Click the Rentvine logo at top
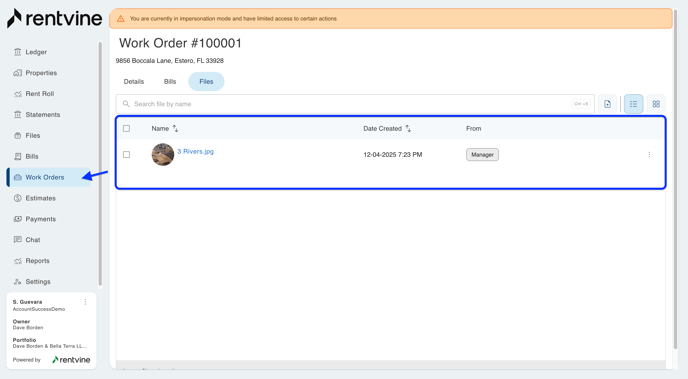Image resolution: width=688 pixels, height=379 pixels. pyautogui.click(x=54, y=18)
